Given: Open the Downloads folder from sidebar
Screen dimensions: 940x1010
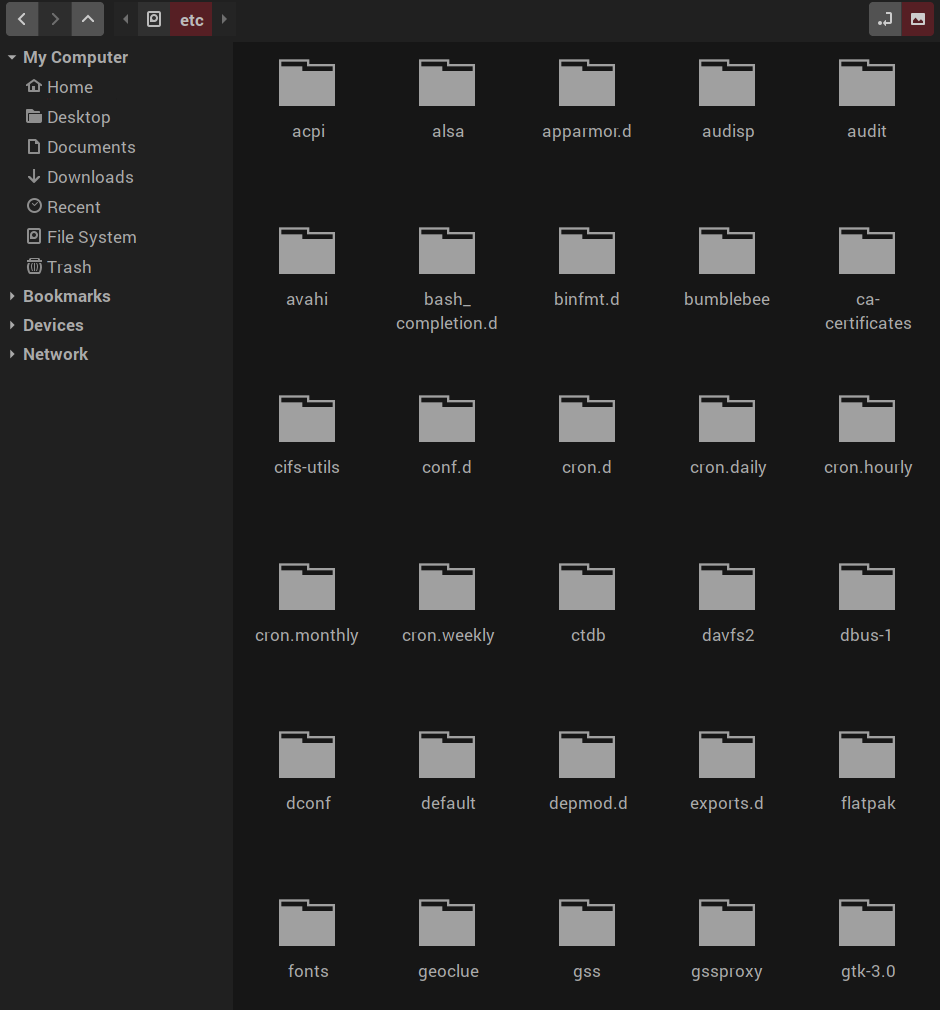Looking at the screenshot, I should coord(89,177).
